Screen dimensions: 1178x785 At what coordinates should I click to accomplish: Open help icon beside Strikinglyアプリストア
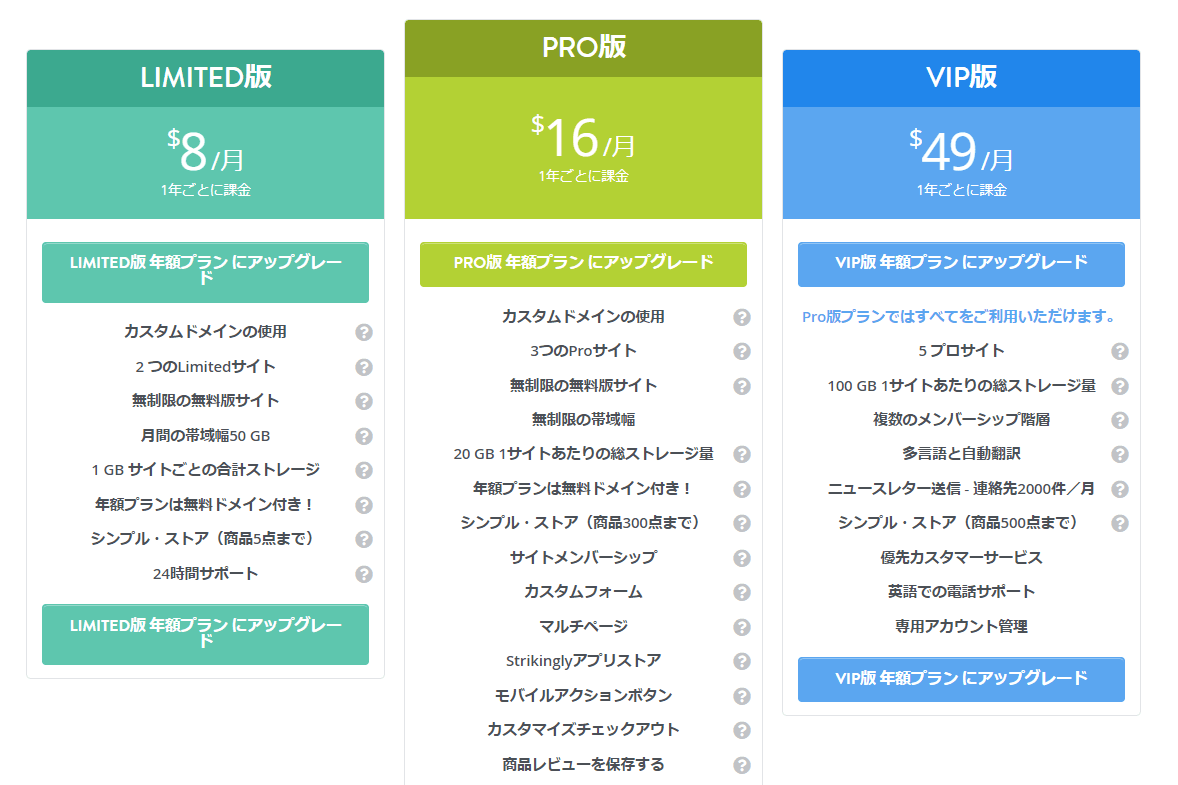(742, 661)
